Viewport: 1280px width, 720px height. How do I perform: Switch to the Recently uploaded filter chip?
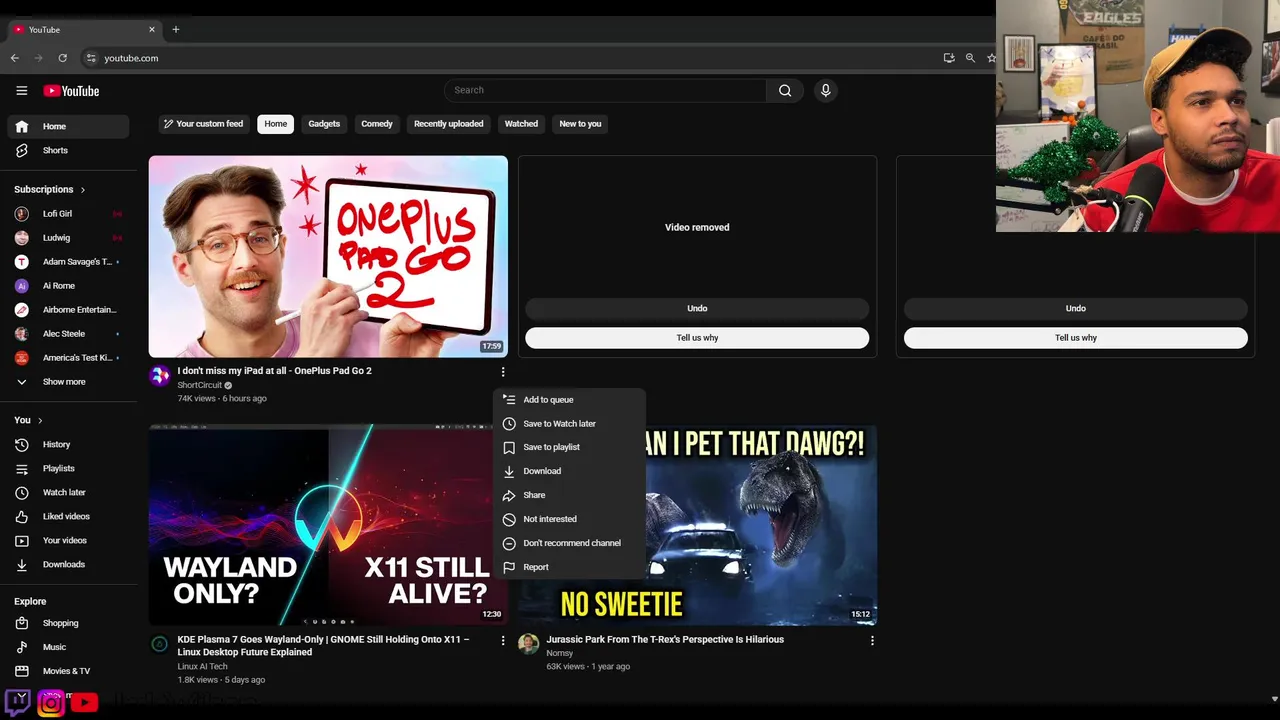coord(449,124)
